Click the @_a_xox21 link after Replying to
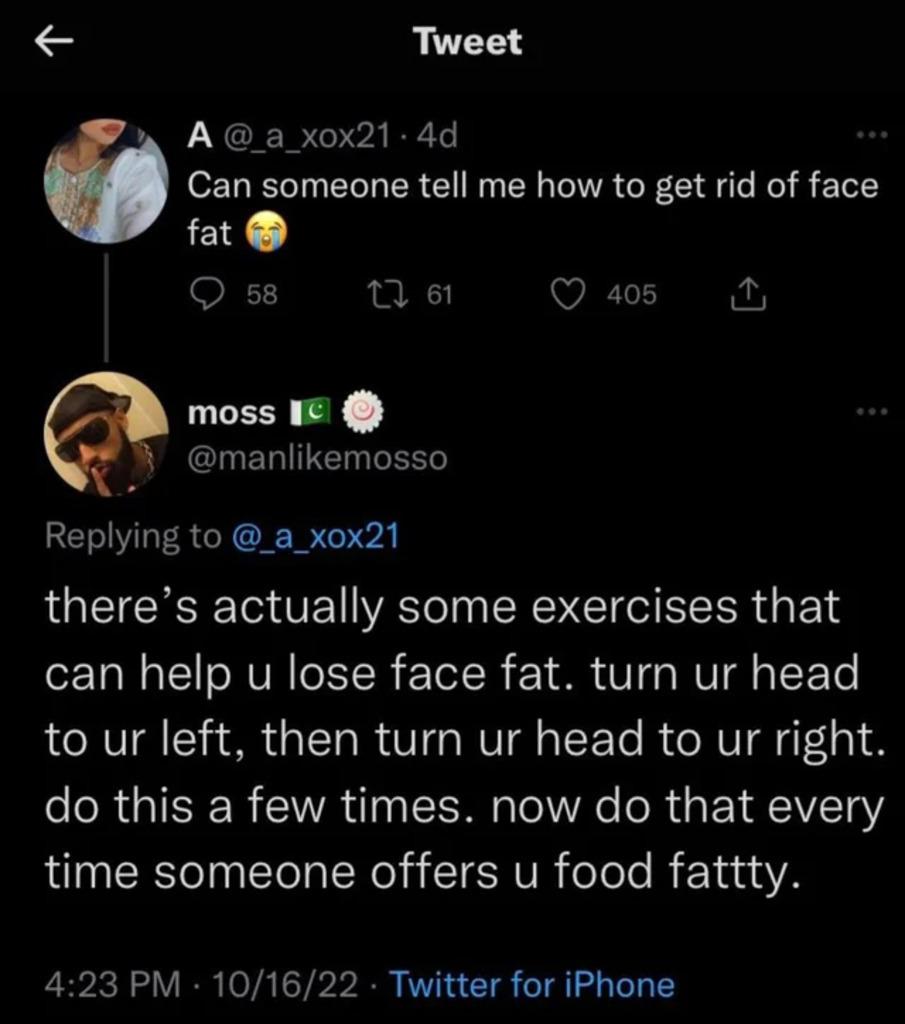905x1024 pixels. point(315,536)
